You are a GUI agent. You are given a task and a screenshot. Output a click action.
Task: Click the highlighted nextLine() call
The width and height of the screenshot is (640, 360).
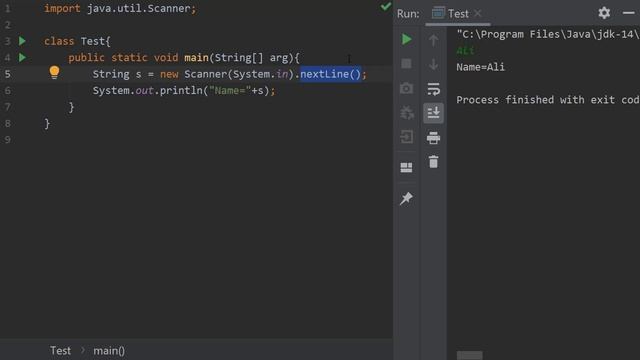tap(331, 74)
